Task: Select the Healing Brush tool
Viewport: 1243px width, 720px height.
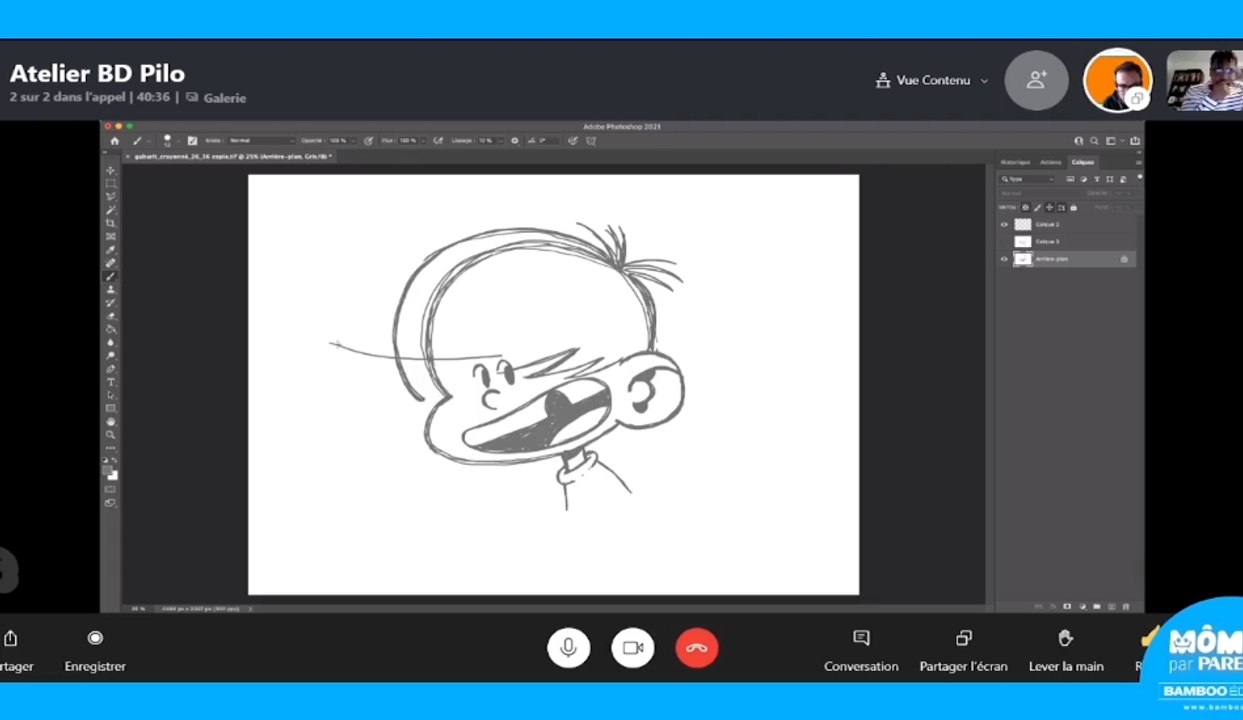Action: click(111, 263)
